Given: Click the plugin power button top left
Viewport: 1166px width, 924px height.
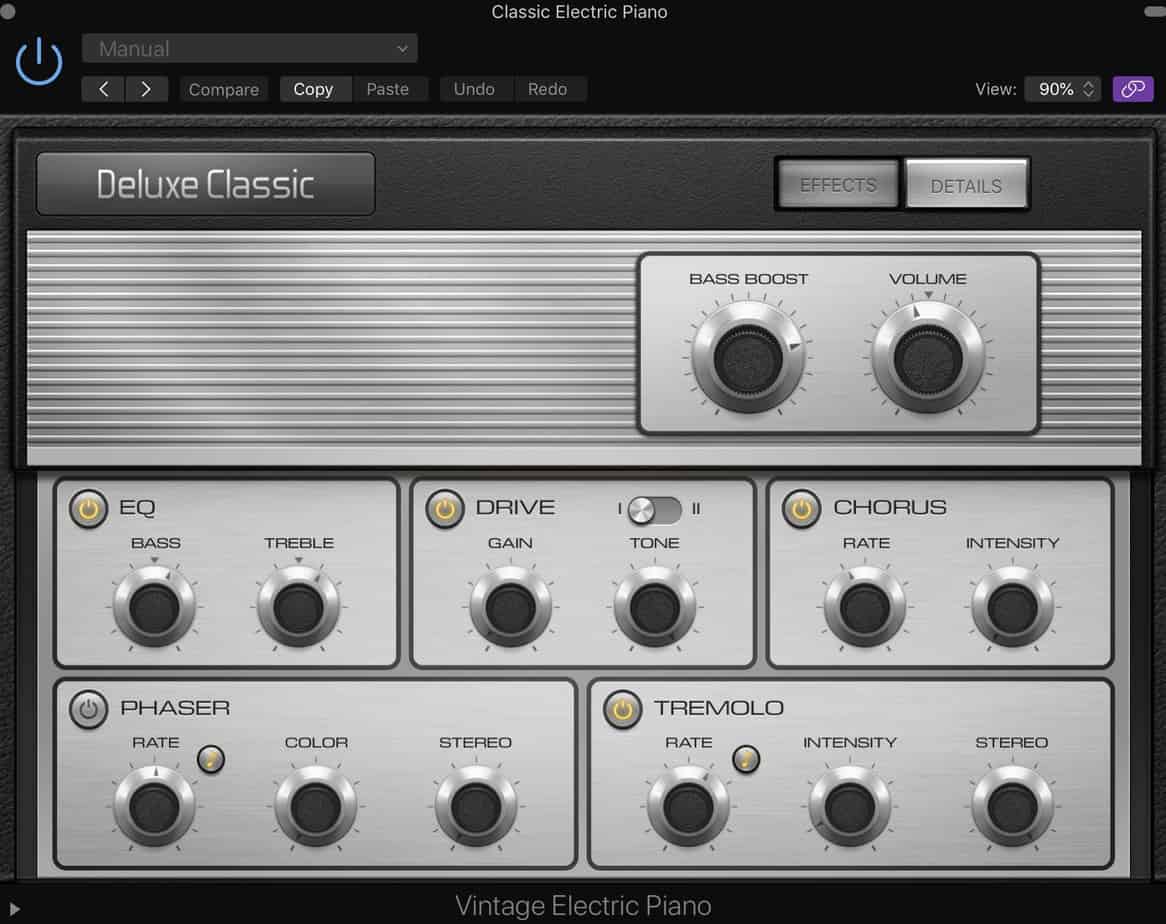Looking at the screenshot, I should [38, 61].
